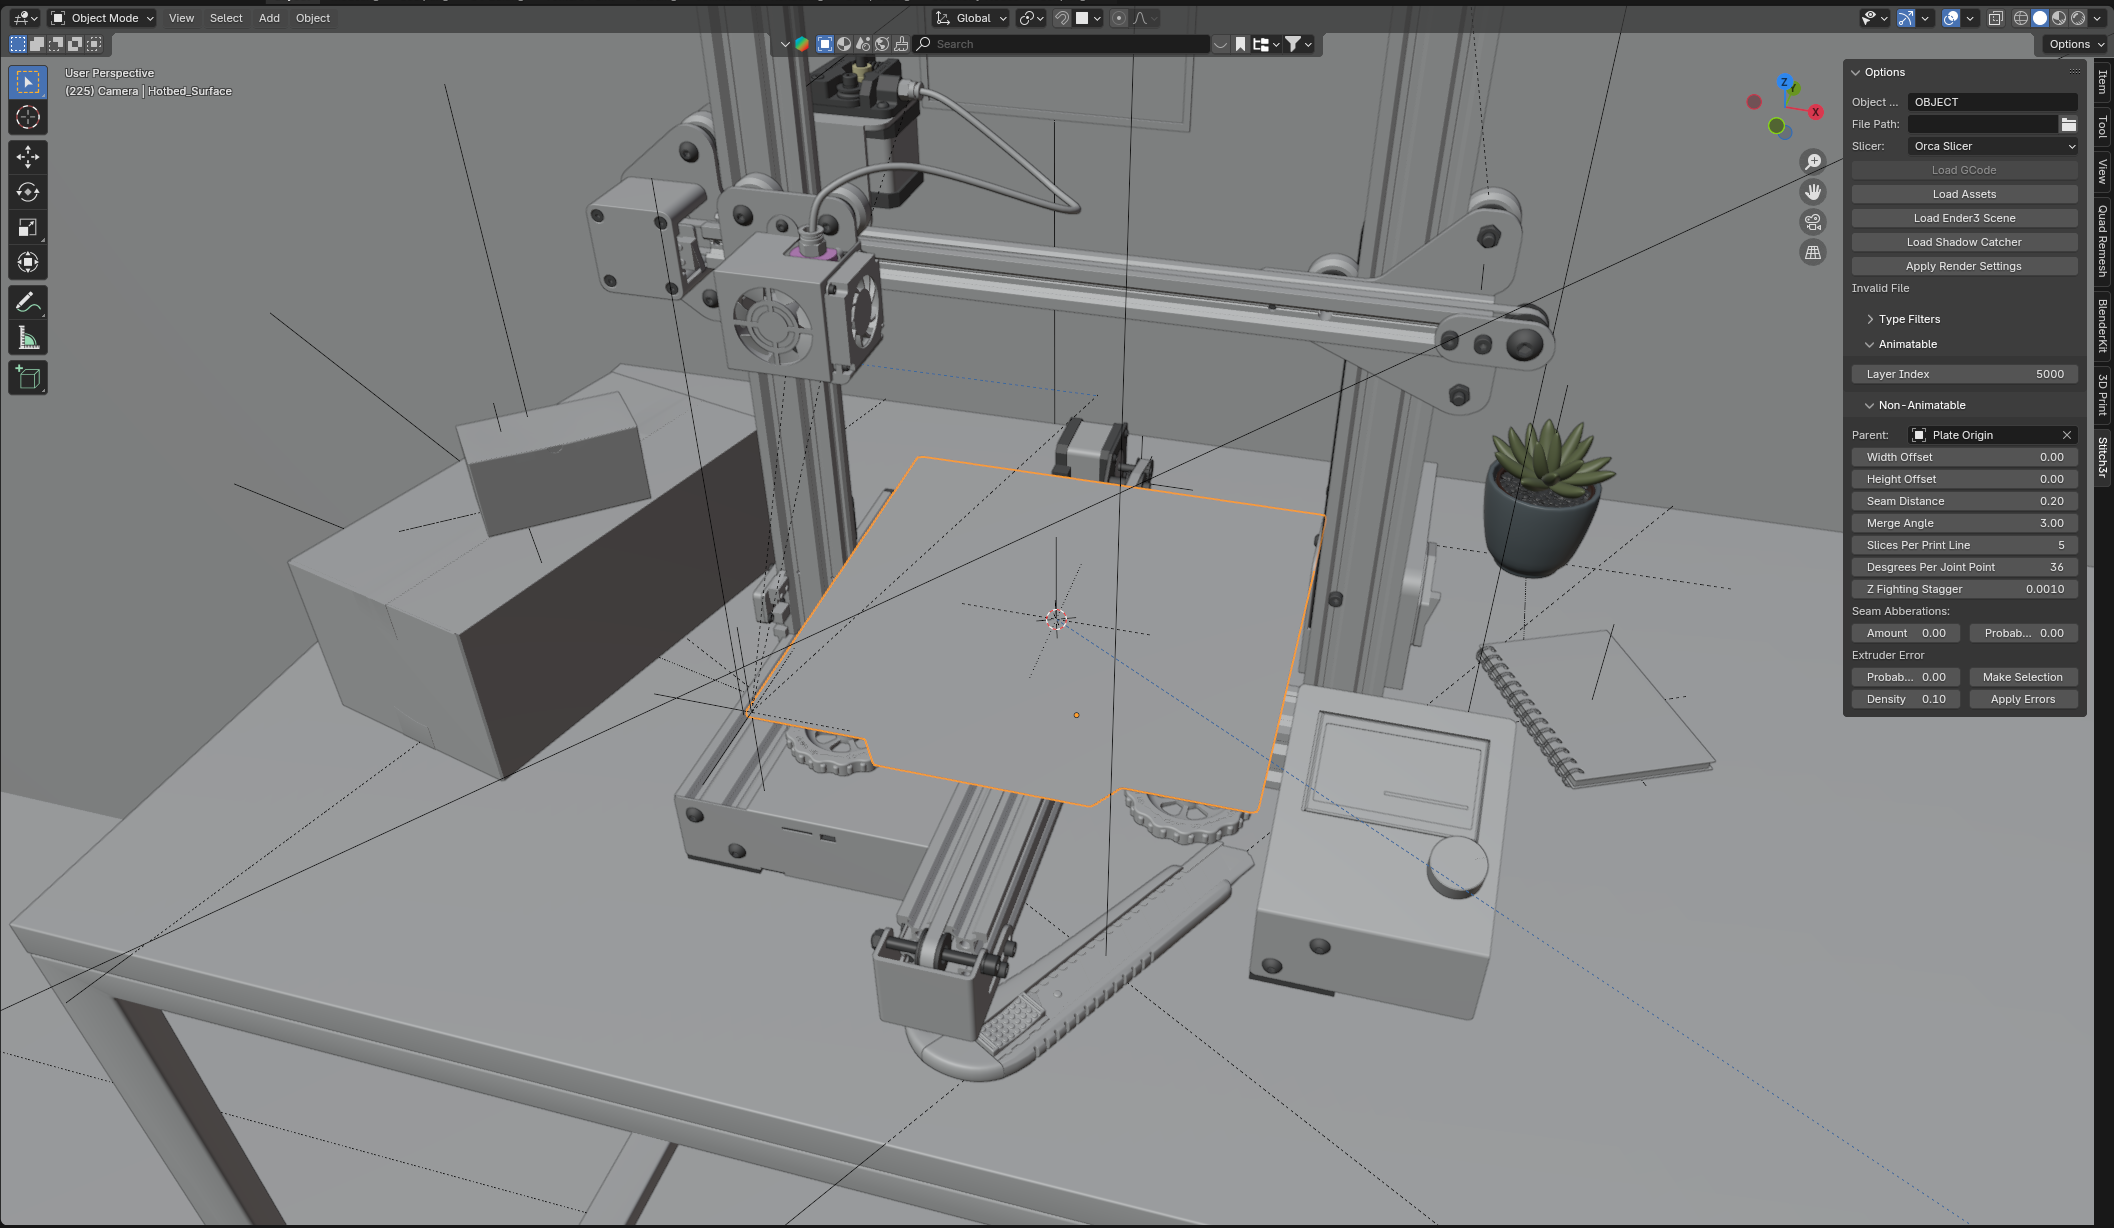Activate the Annotate tool
The height and width of the screenshot is (1228, 2114).
28,303
